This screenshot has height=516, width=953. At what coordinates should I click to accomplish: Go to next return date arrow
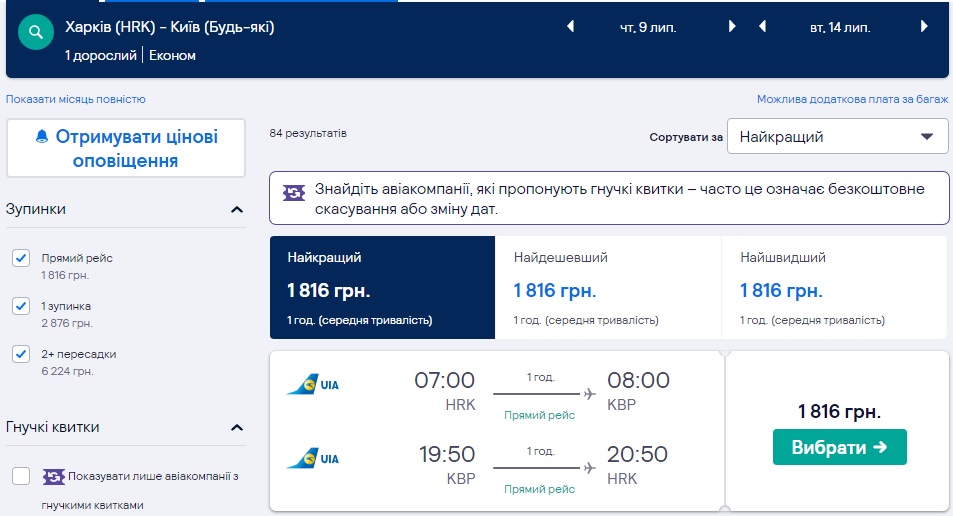(925, 27)
